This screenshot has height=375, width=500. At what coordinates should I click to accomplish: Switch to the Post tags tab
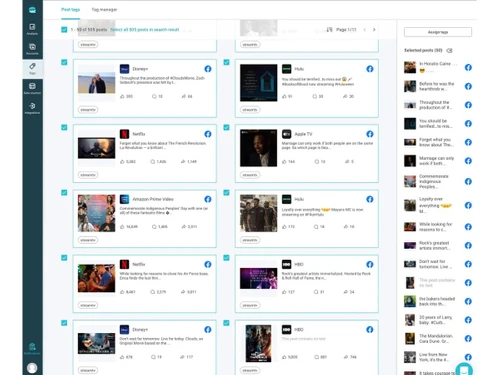(x=70, y=10)
